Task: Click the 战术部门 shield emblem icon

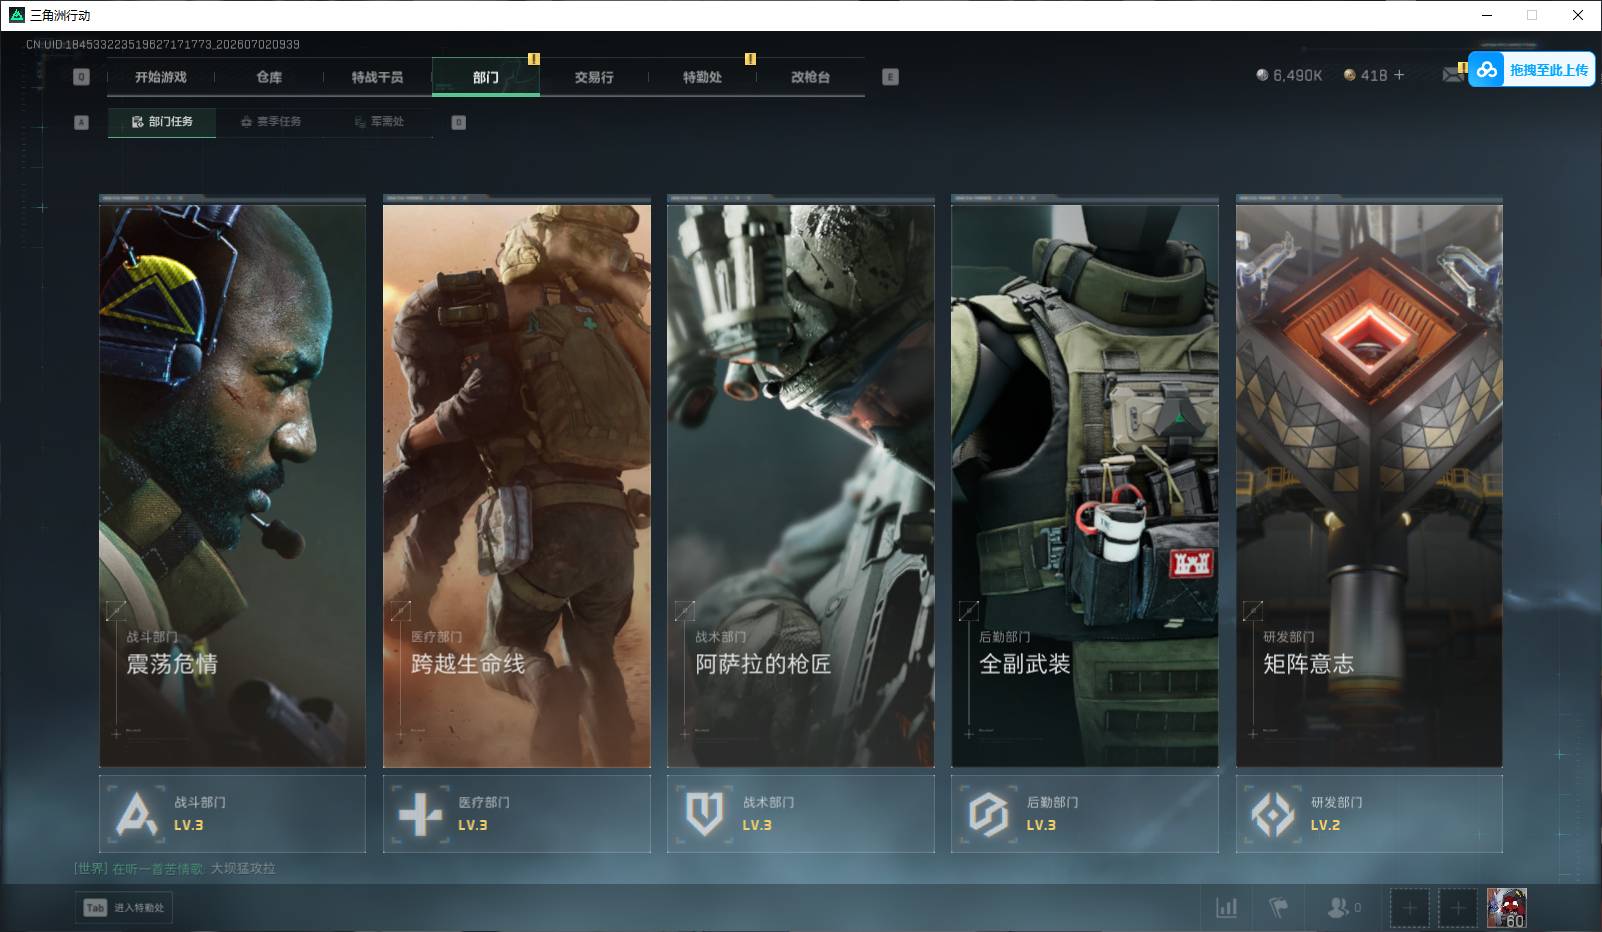Action: pos(704,814)
